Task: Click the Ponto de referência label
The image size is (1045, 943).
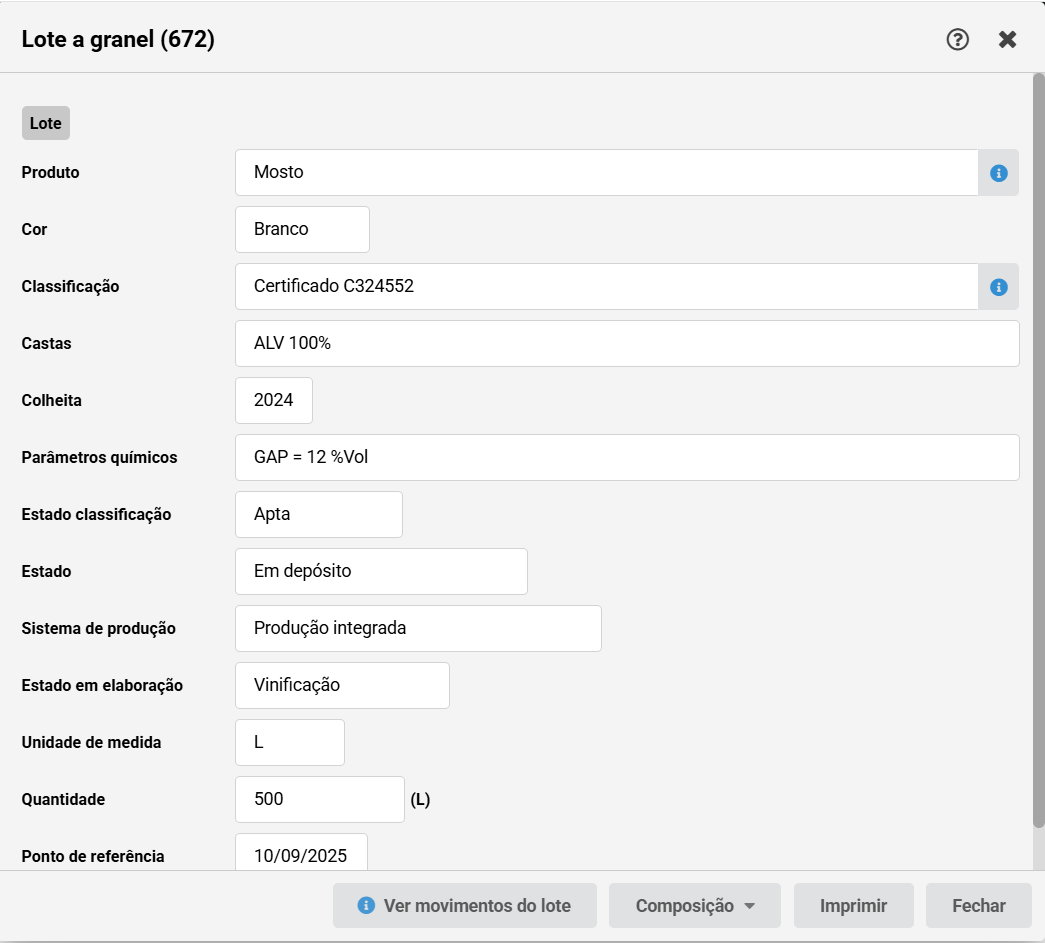Action: point(93,856)
